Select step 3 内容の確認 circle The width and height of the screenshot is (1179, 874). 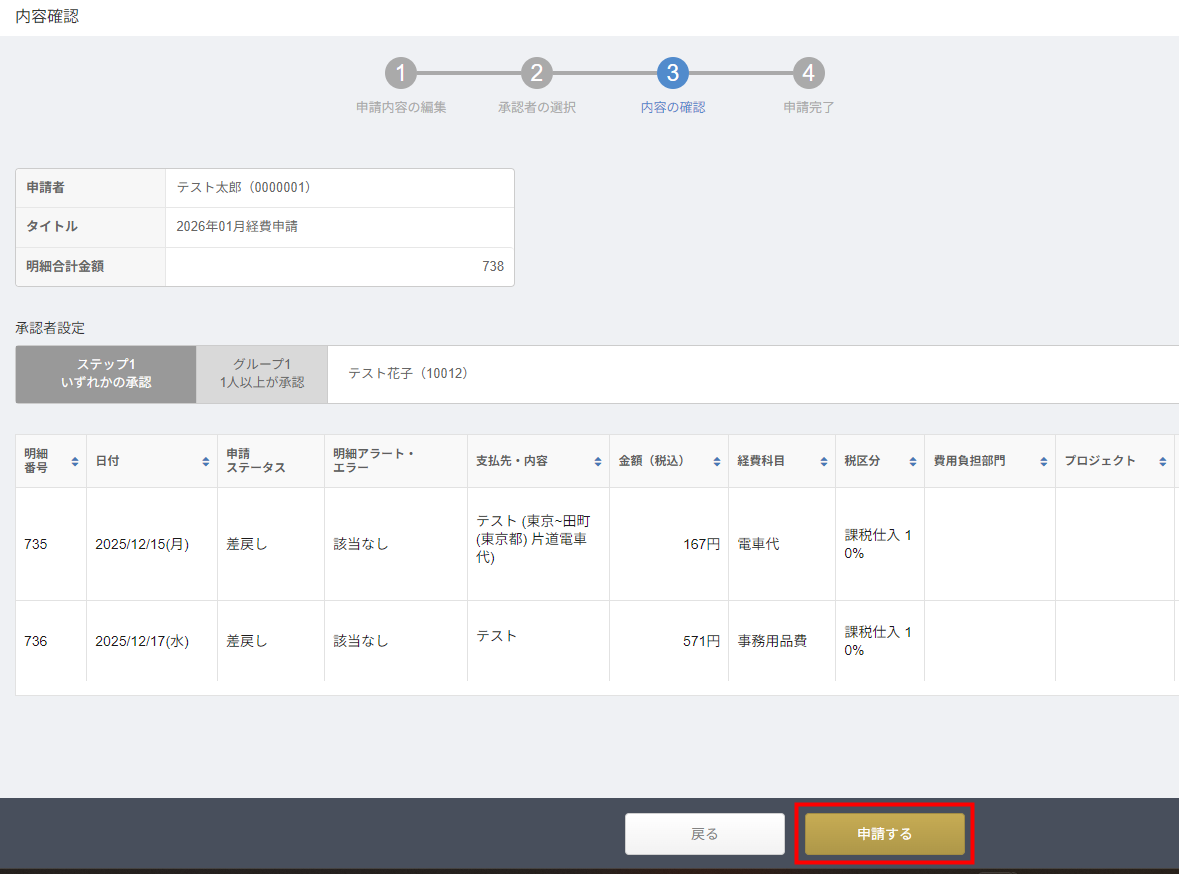click(672, 73)
